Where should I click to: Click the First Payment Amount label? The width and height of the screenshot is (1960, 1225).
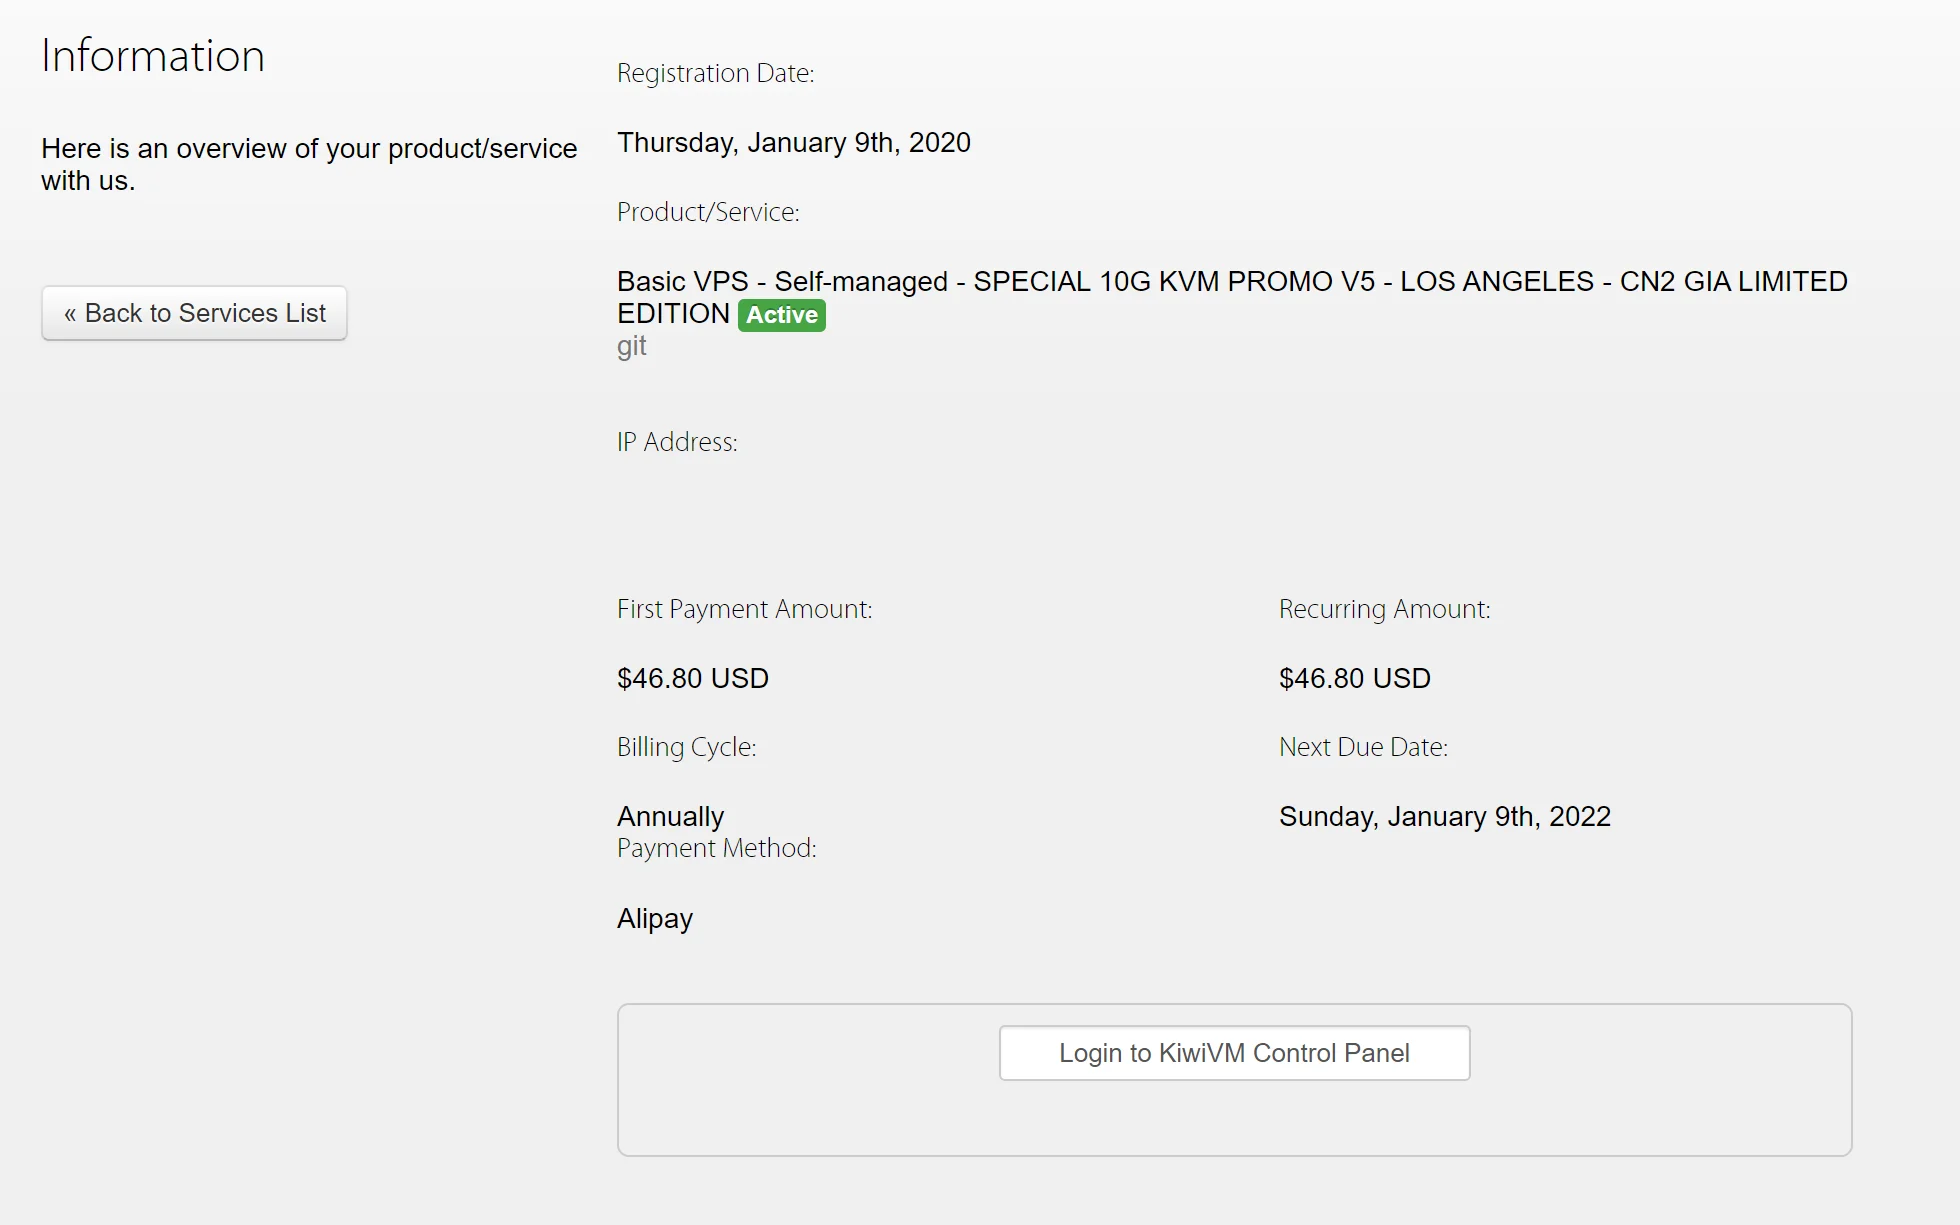tap(744, 609)
